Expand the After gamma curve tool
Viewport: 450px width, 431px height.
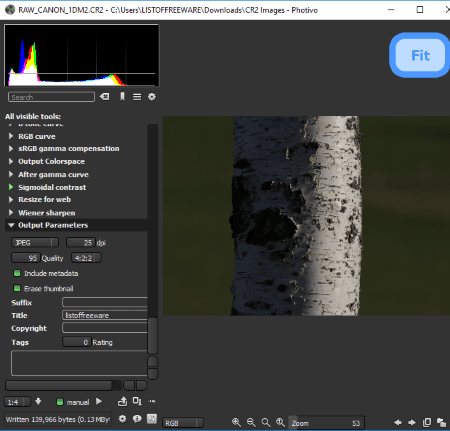11,174
